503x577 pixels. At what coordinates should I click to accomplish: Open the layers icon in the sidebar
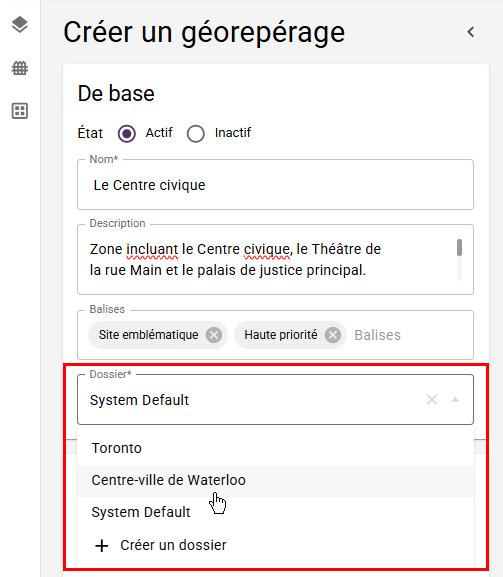[x=20, y=25]
